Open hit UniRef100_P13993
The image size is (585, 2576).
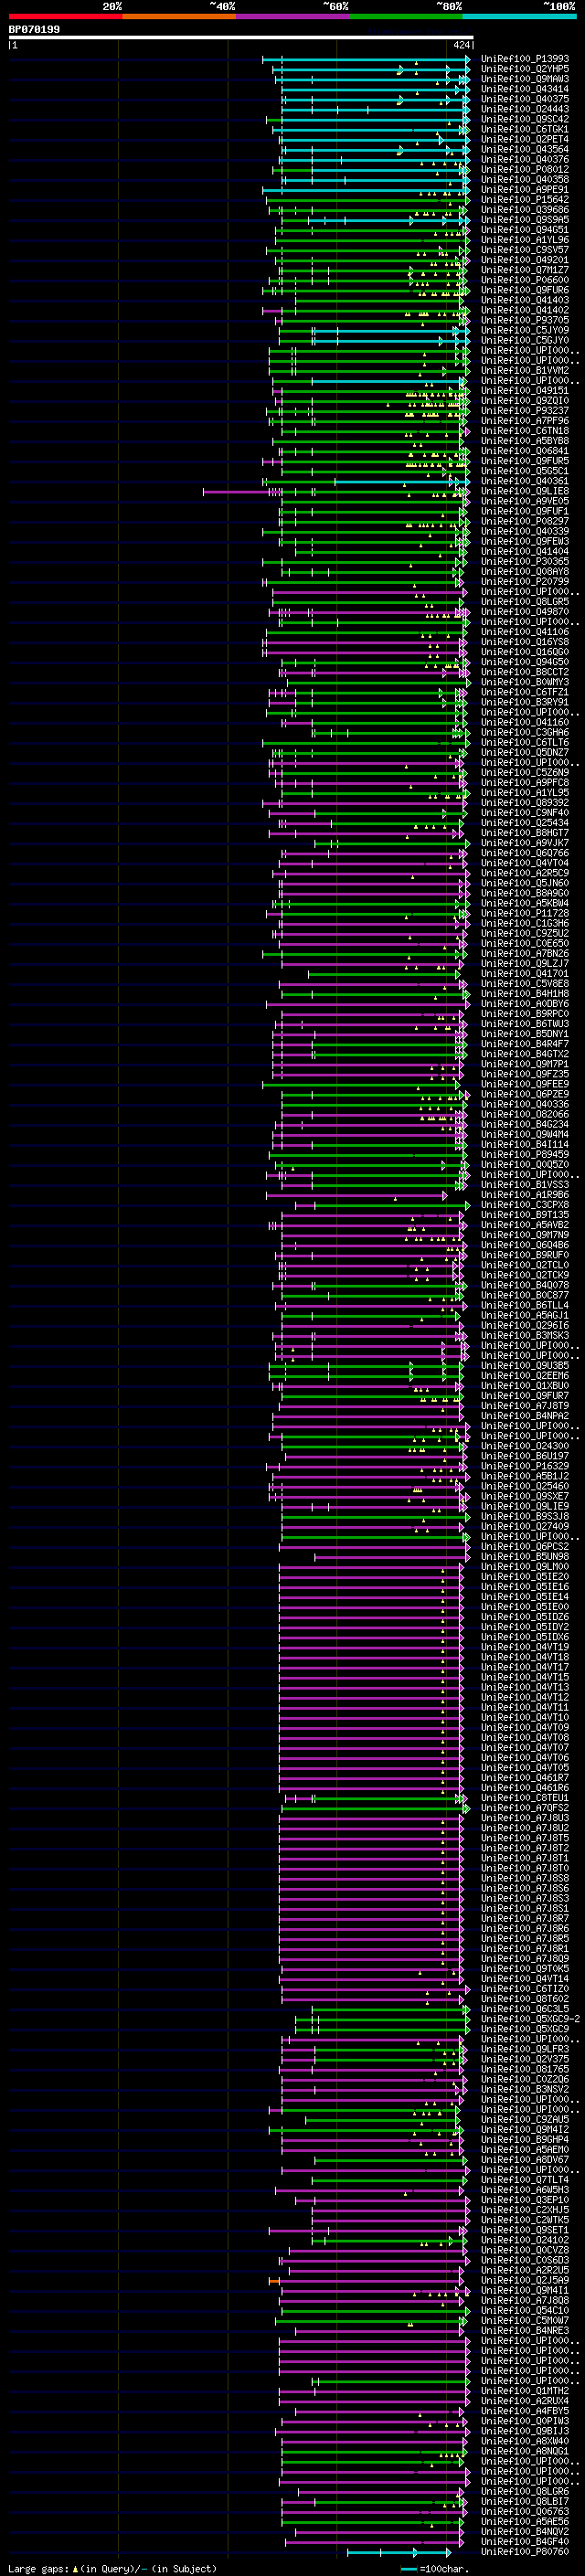524,59
